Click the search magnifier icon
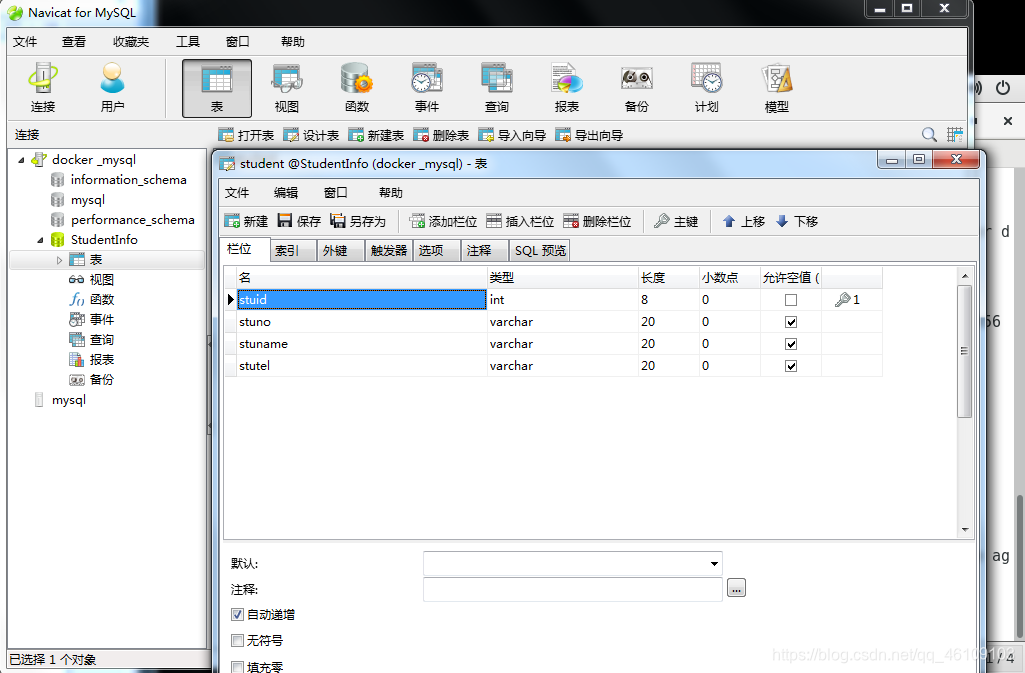The height and width of the screenshot is (673, 1025). point(929,135)
